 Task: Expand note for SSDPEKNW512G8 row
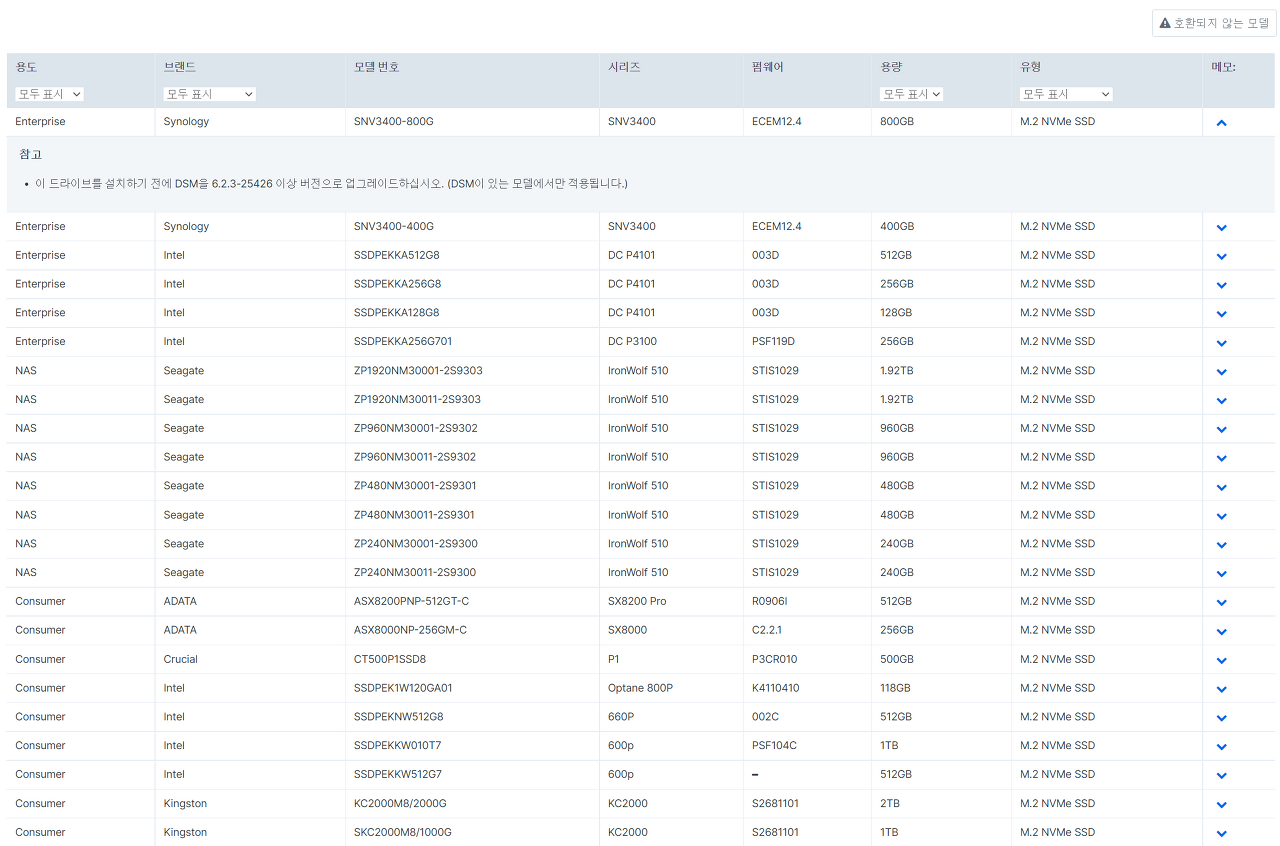click(x=1221, y=718)
